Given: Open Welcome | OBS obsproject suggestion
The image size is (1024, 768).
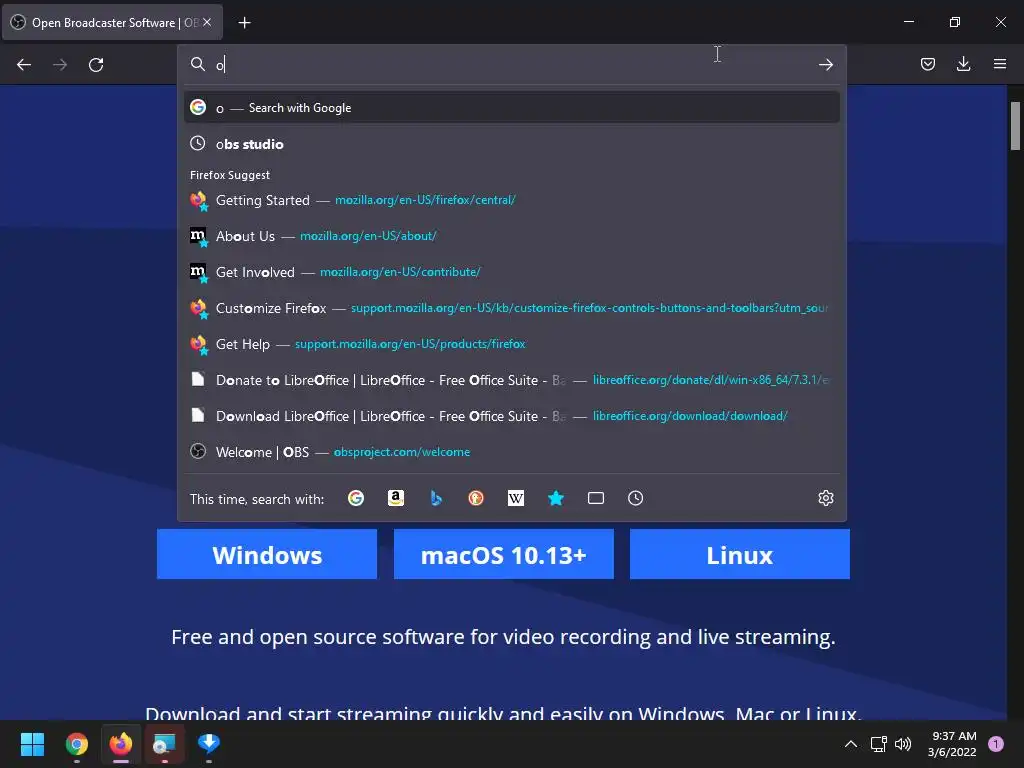Looking at the screenshot, I should (511, 451).
